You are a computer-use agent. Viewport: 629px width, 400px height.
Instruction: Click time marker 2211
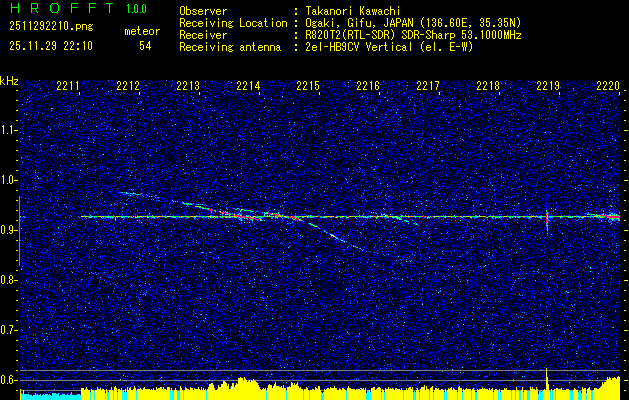(68, 85)
